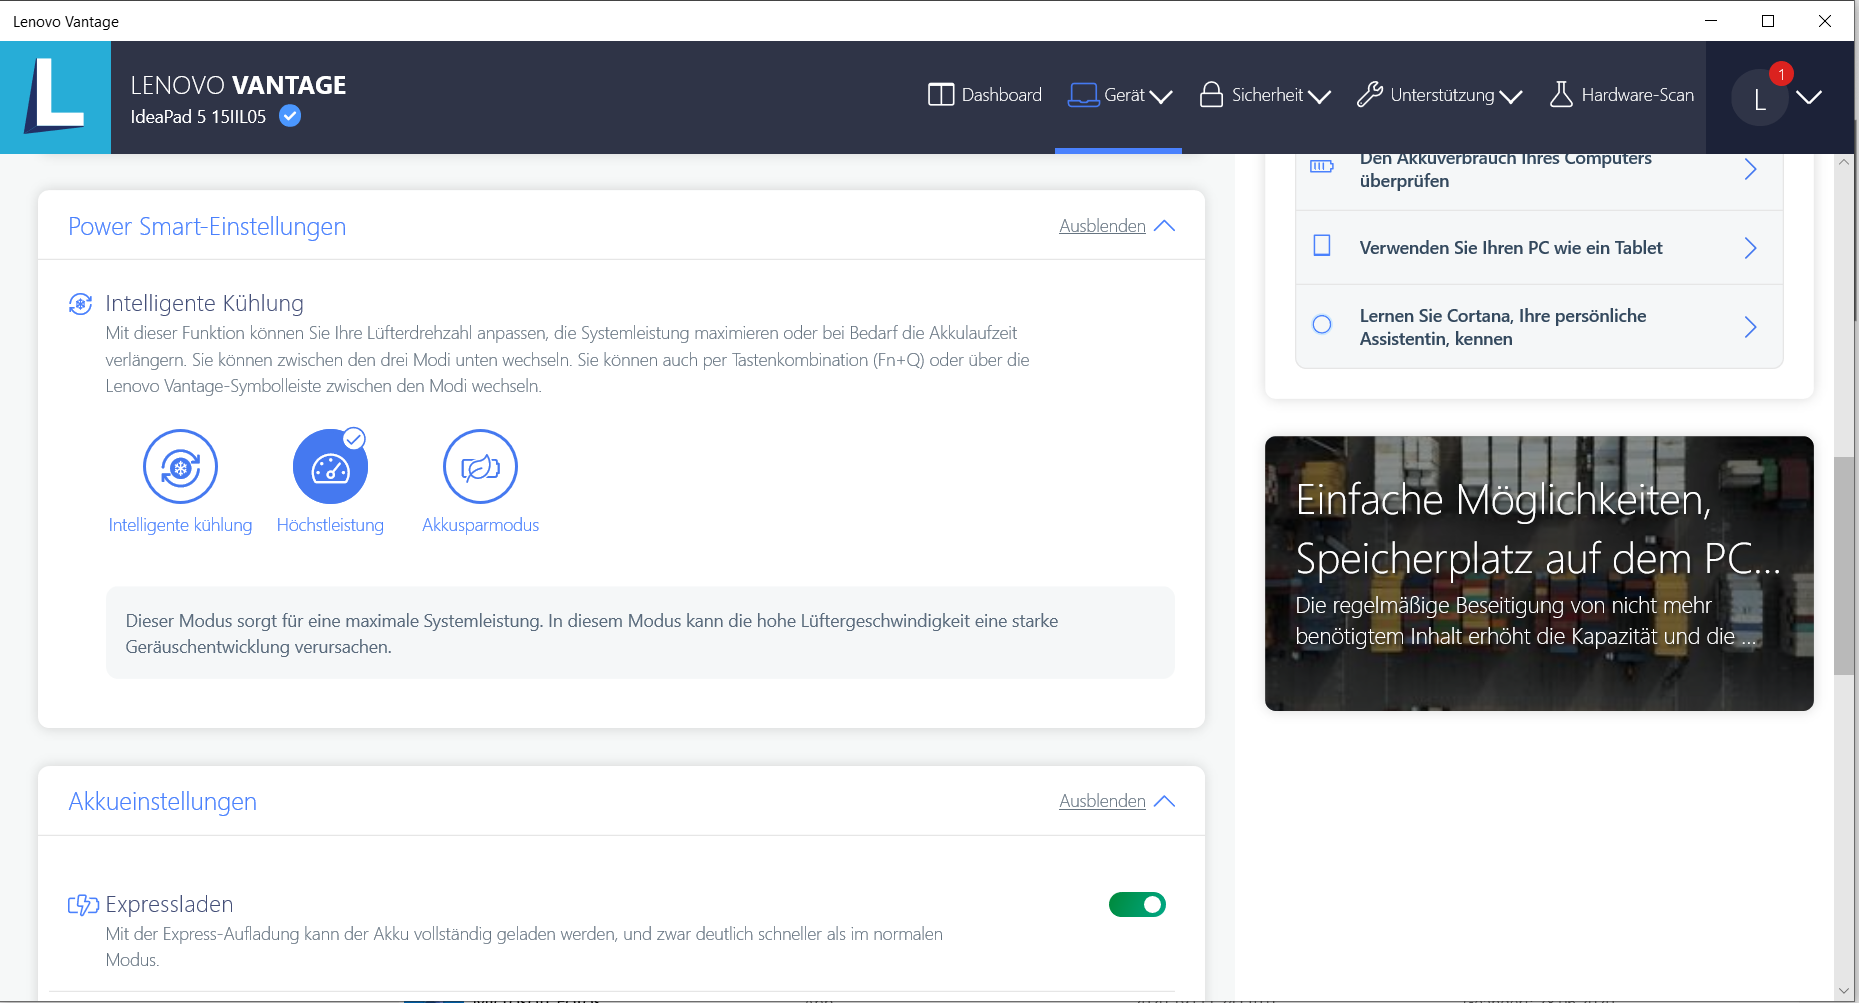The height and width of the screenshot is (1003, 1859).
Task: Click the verified checkmark next to IdeaPad 5 15IIL05
Action: (290, 116)
